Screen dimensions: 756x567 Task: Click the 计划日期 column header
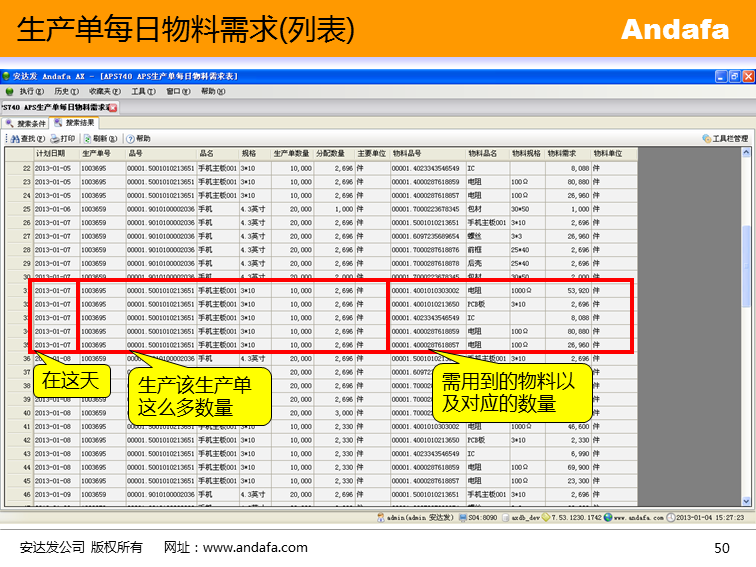pyautogui.click(x=51, y=154)
